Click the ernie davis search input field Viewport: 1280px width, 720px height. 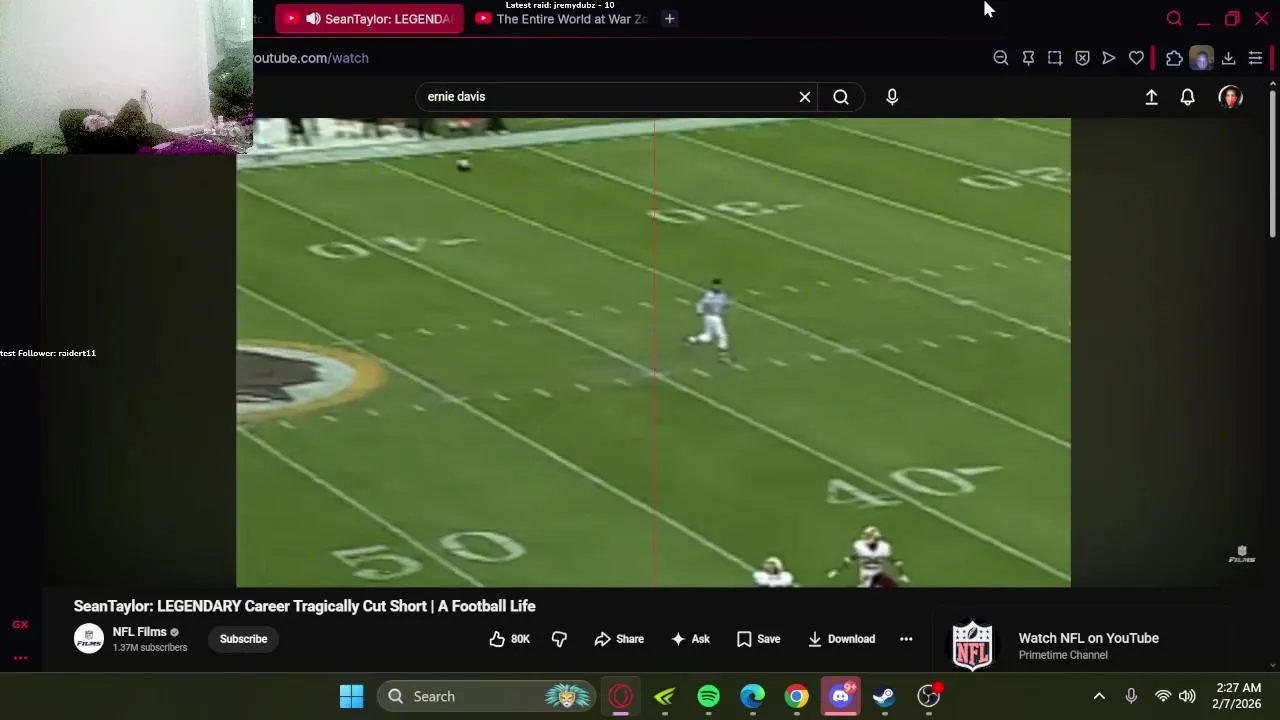(605, 97)
